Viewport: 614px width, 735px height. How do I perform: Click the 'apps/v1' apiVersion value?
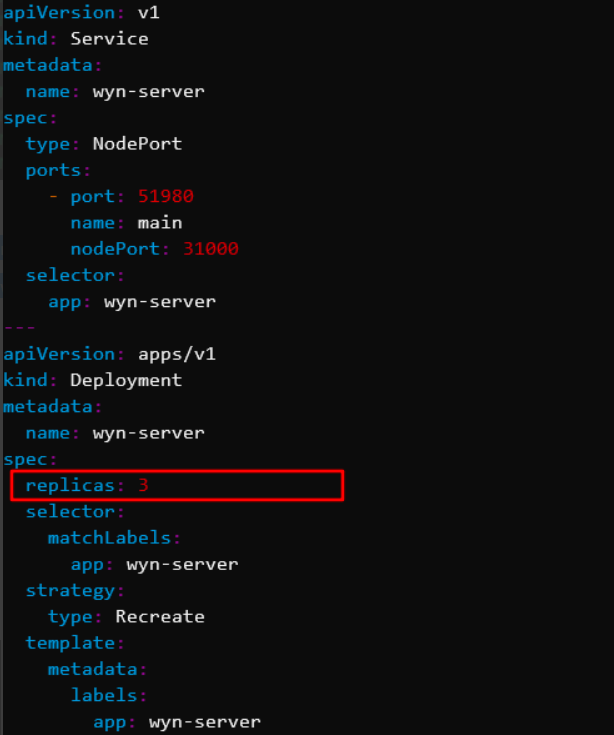pos(177,354)
